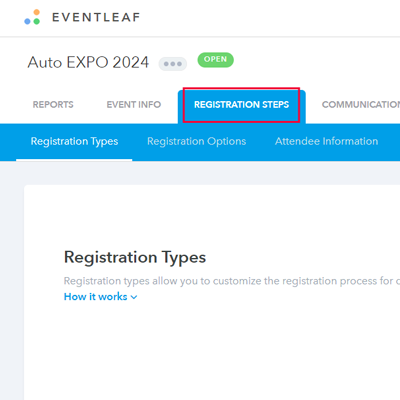Click the EVENTLEAF brand name text
Image resolution: width=400 pixels, height=400 pixels.
click(96, 17)
